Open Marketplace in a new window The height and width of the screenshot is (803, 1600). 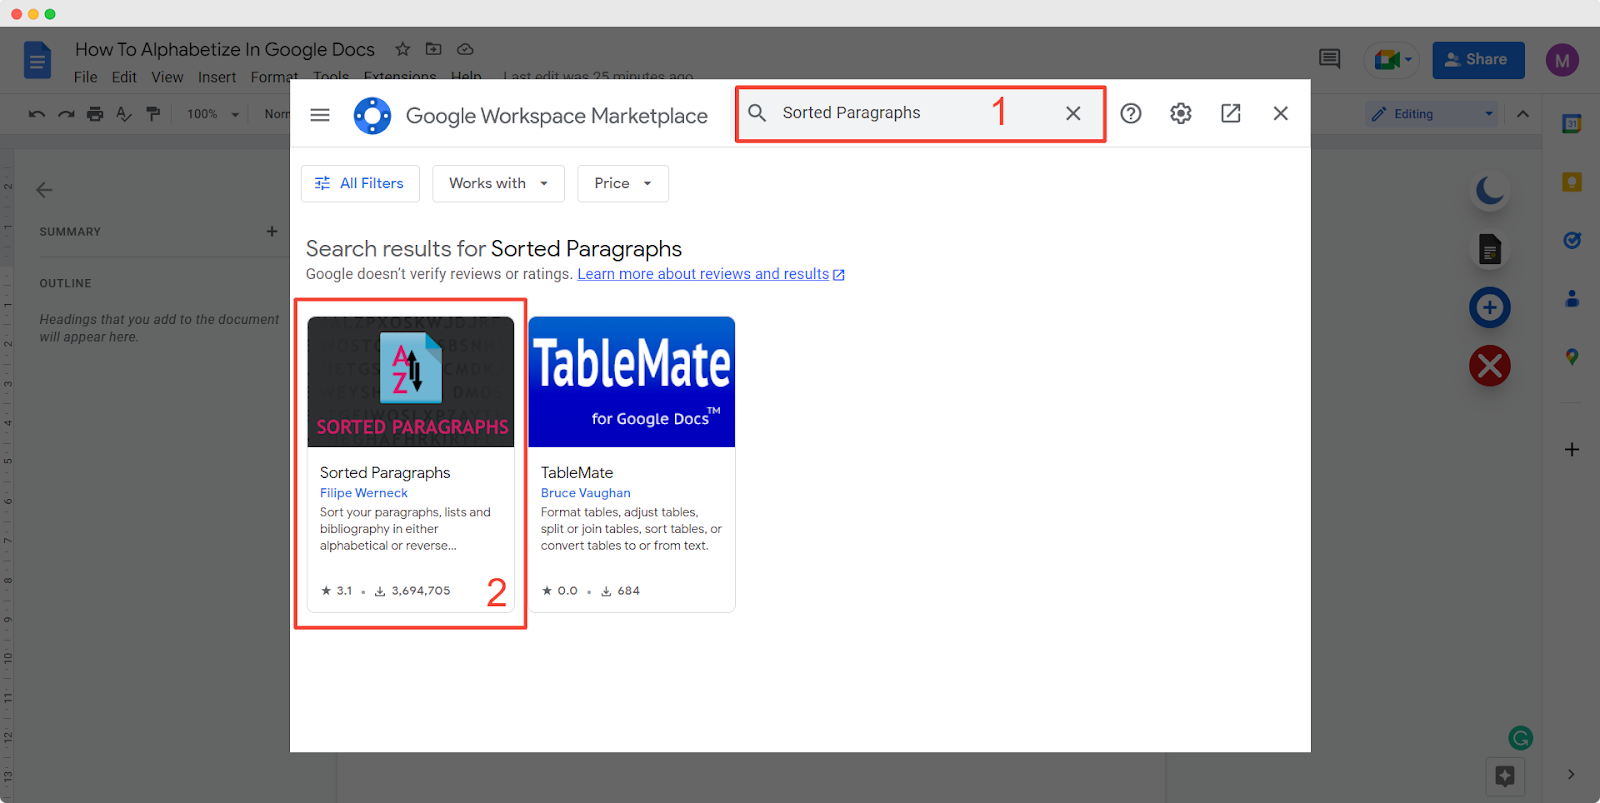coord(1231,114)
